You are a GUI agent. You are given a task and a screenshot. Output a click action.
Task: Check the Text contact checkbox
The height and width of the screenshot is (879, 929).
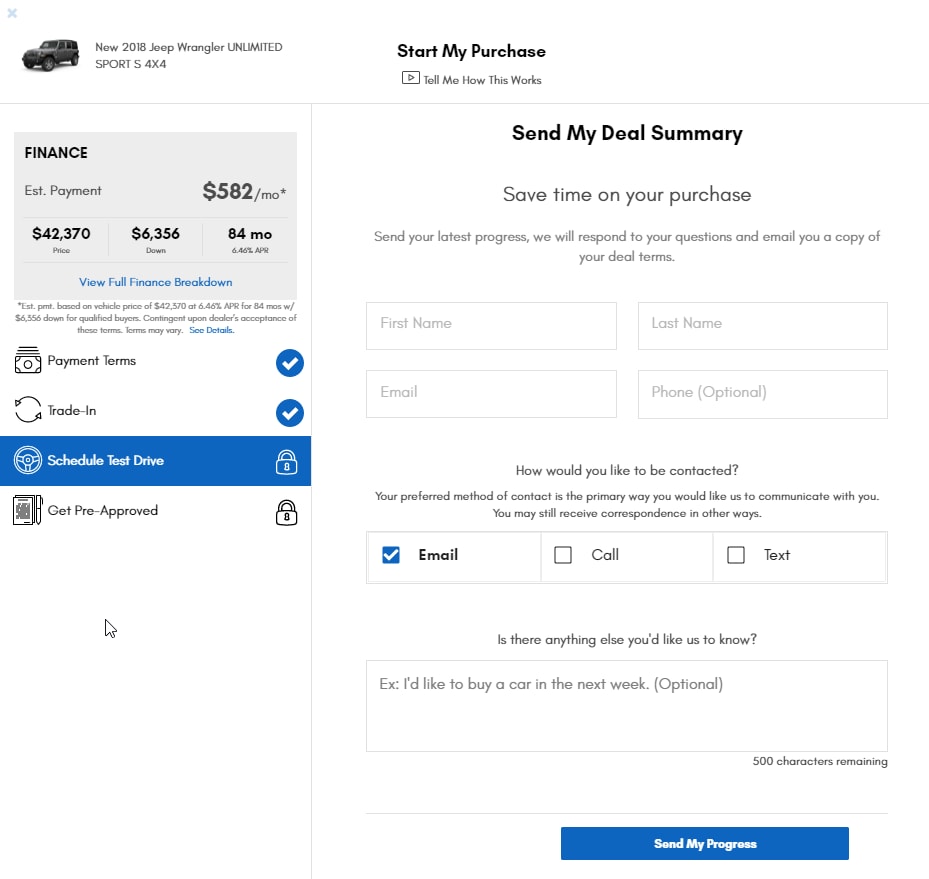click(x=736, y=555)
